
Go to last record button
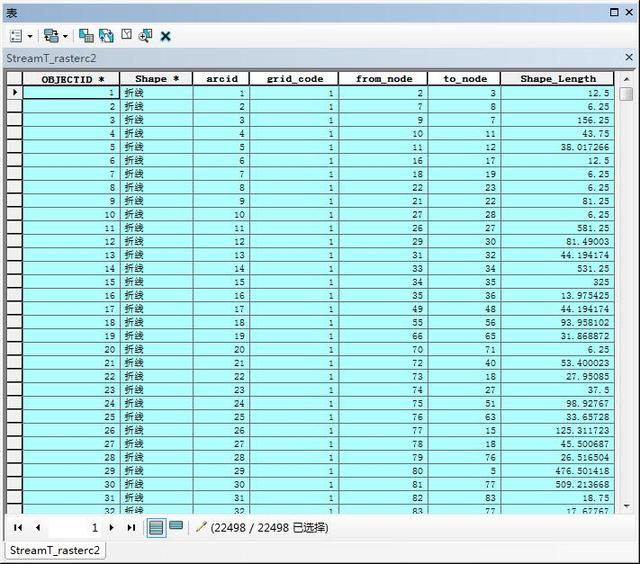[x=131, y=527]
